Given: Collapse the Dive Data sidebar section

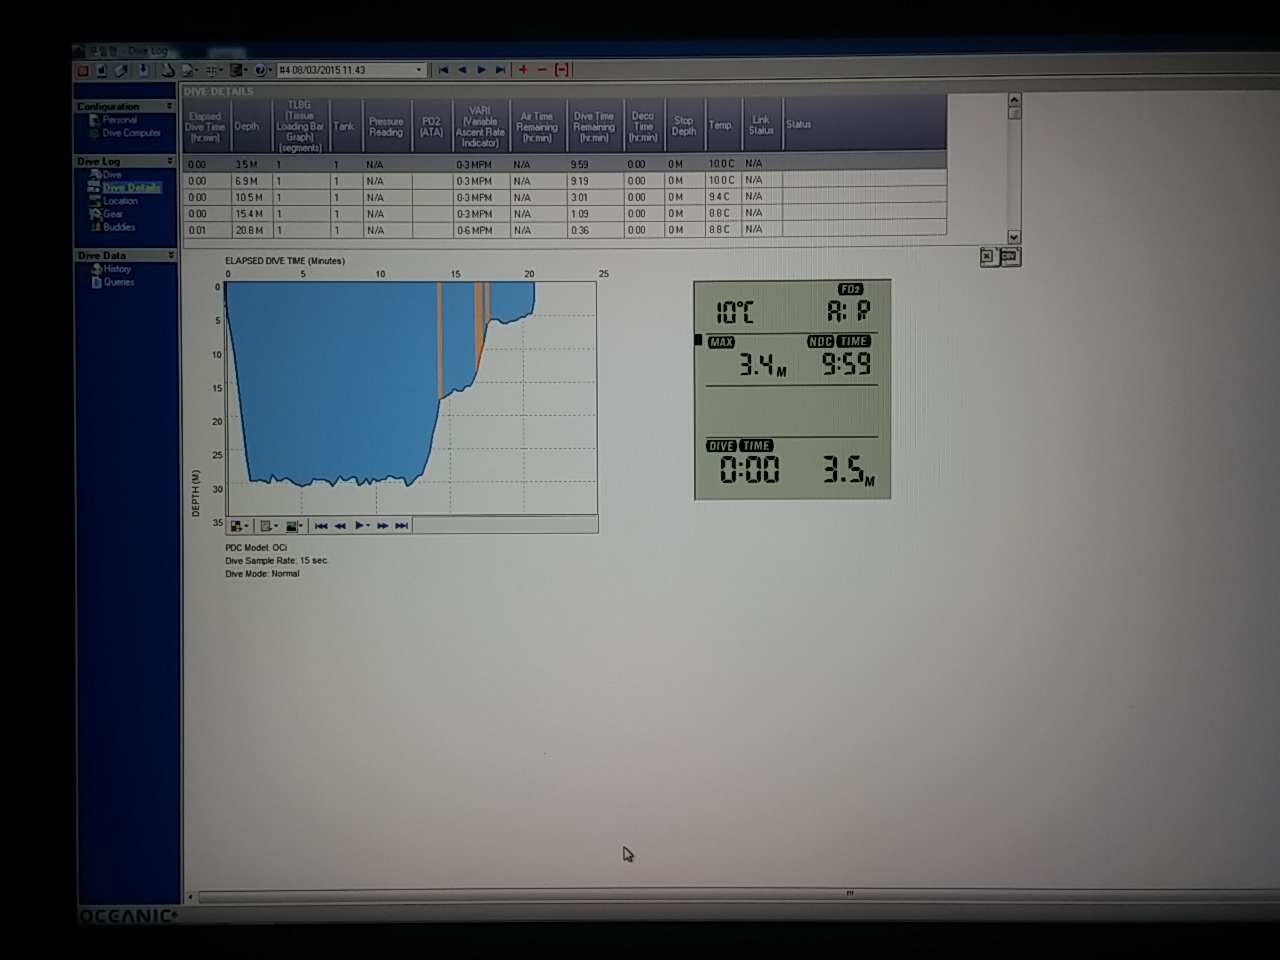Looking at the screenshot, I should [x=170, y=256].
